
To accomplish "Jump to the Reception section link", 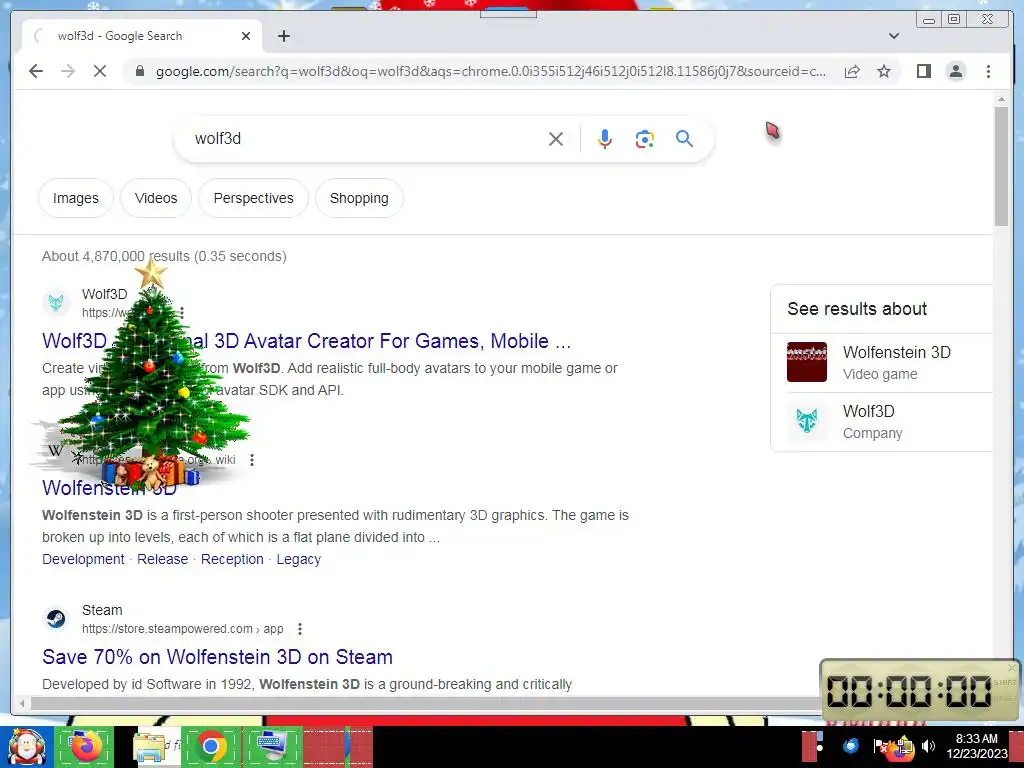I will 232,559.
